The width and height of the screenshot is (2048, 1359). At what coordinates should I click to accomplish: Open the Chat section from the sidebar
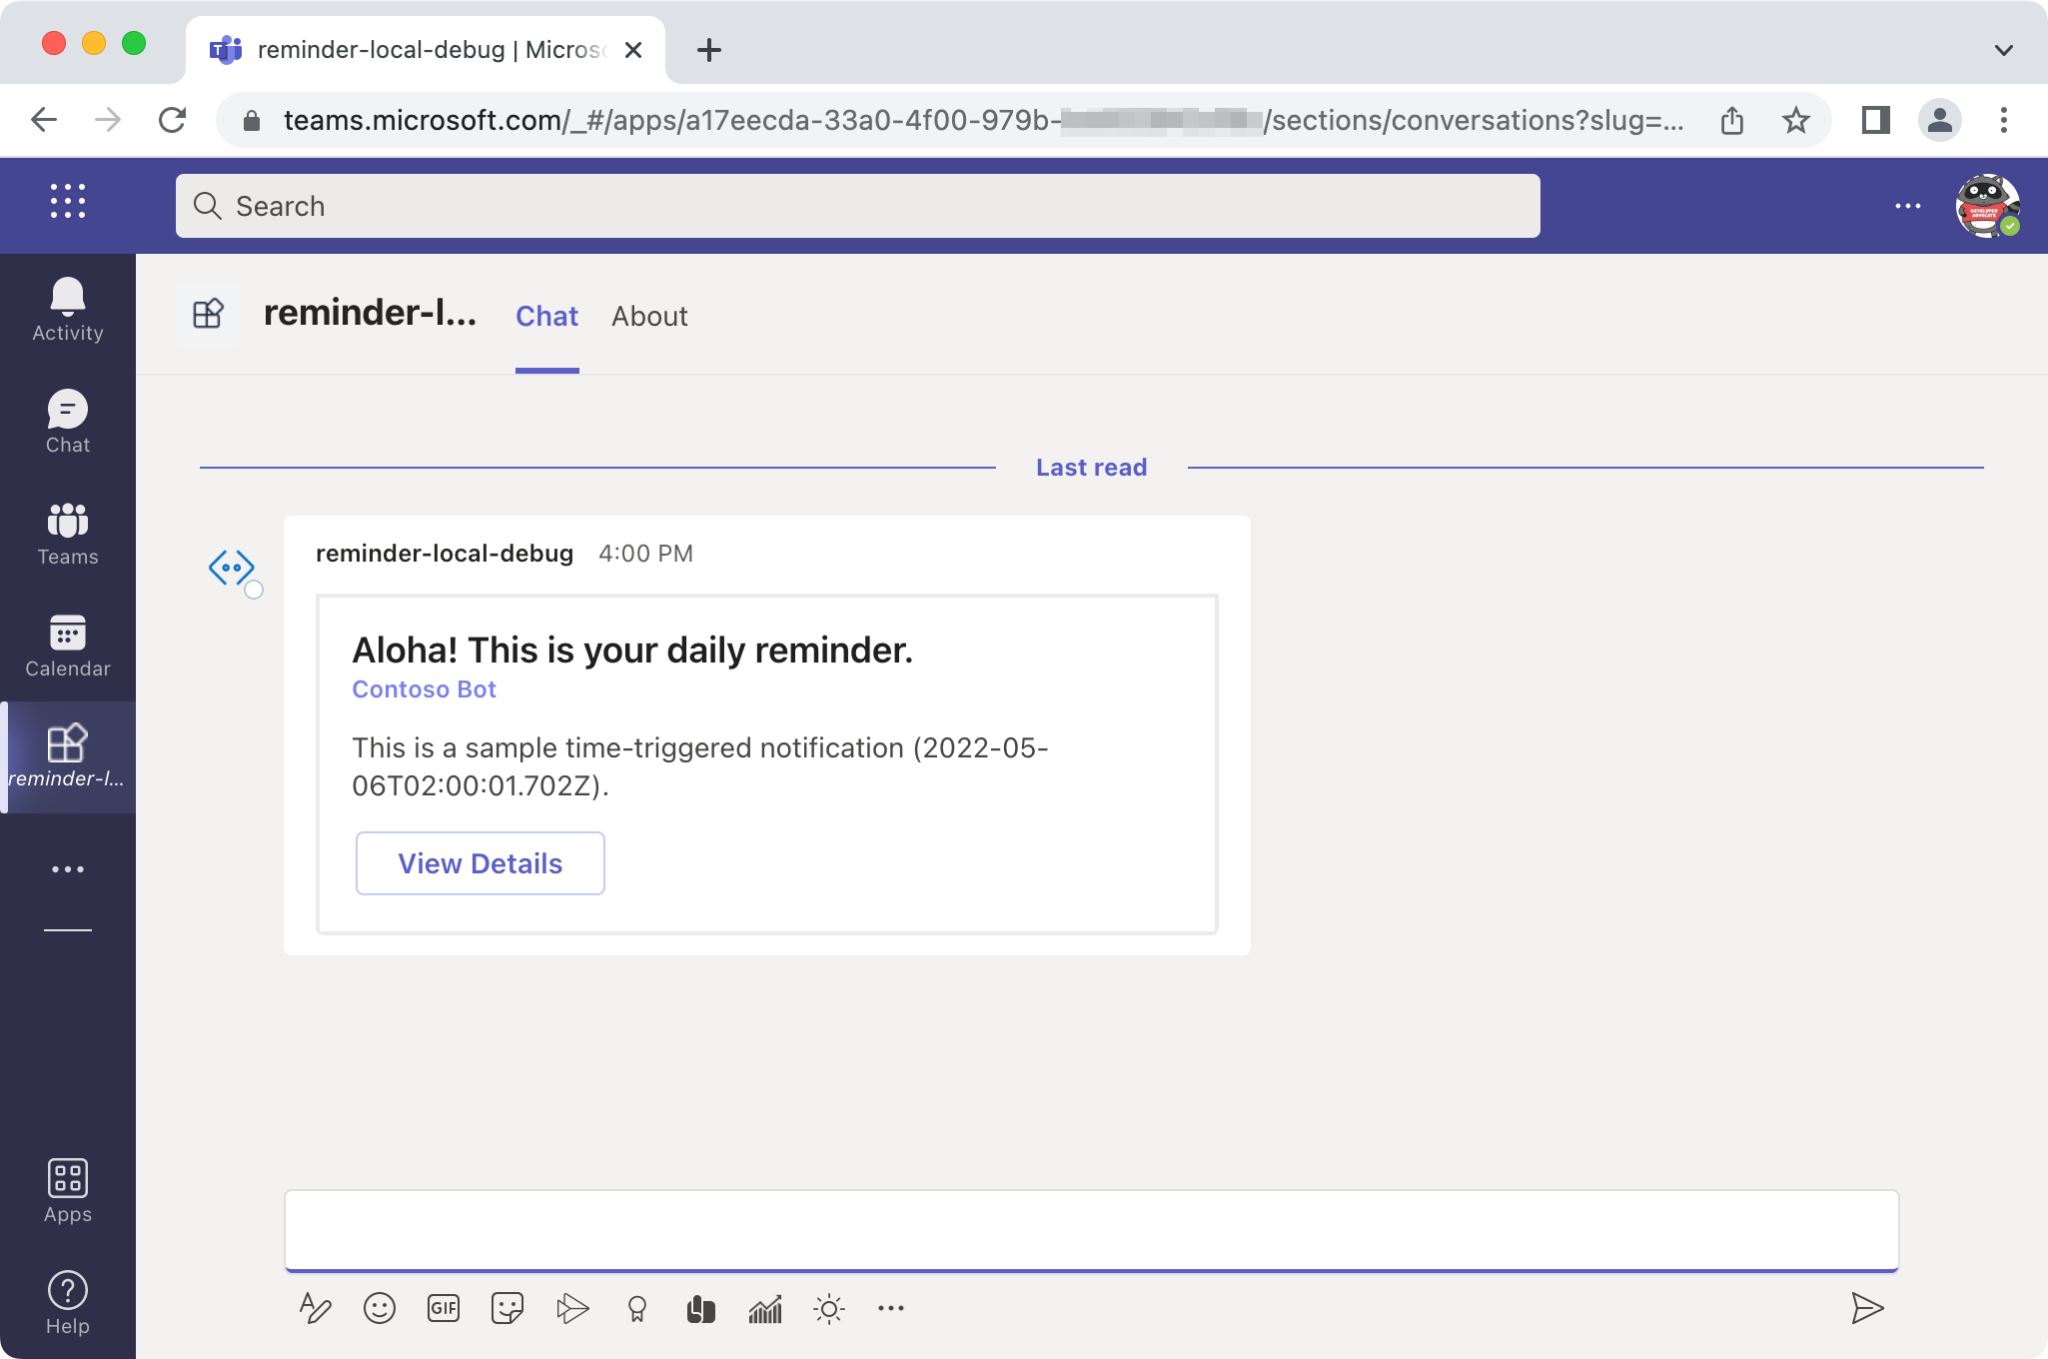(x=67, y=420)
